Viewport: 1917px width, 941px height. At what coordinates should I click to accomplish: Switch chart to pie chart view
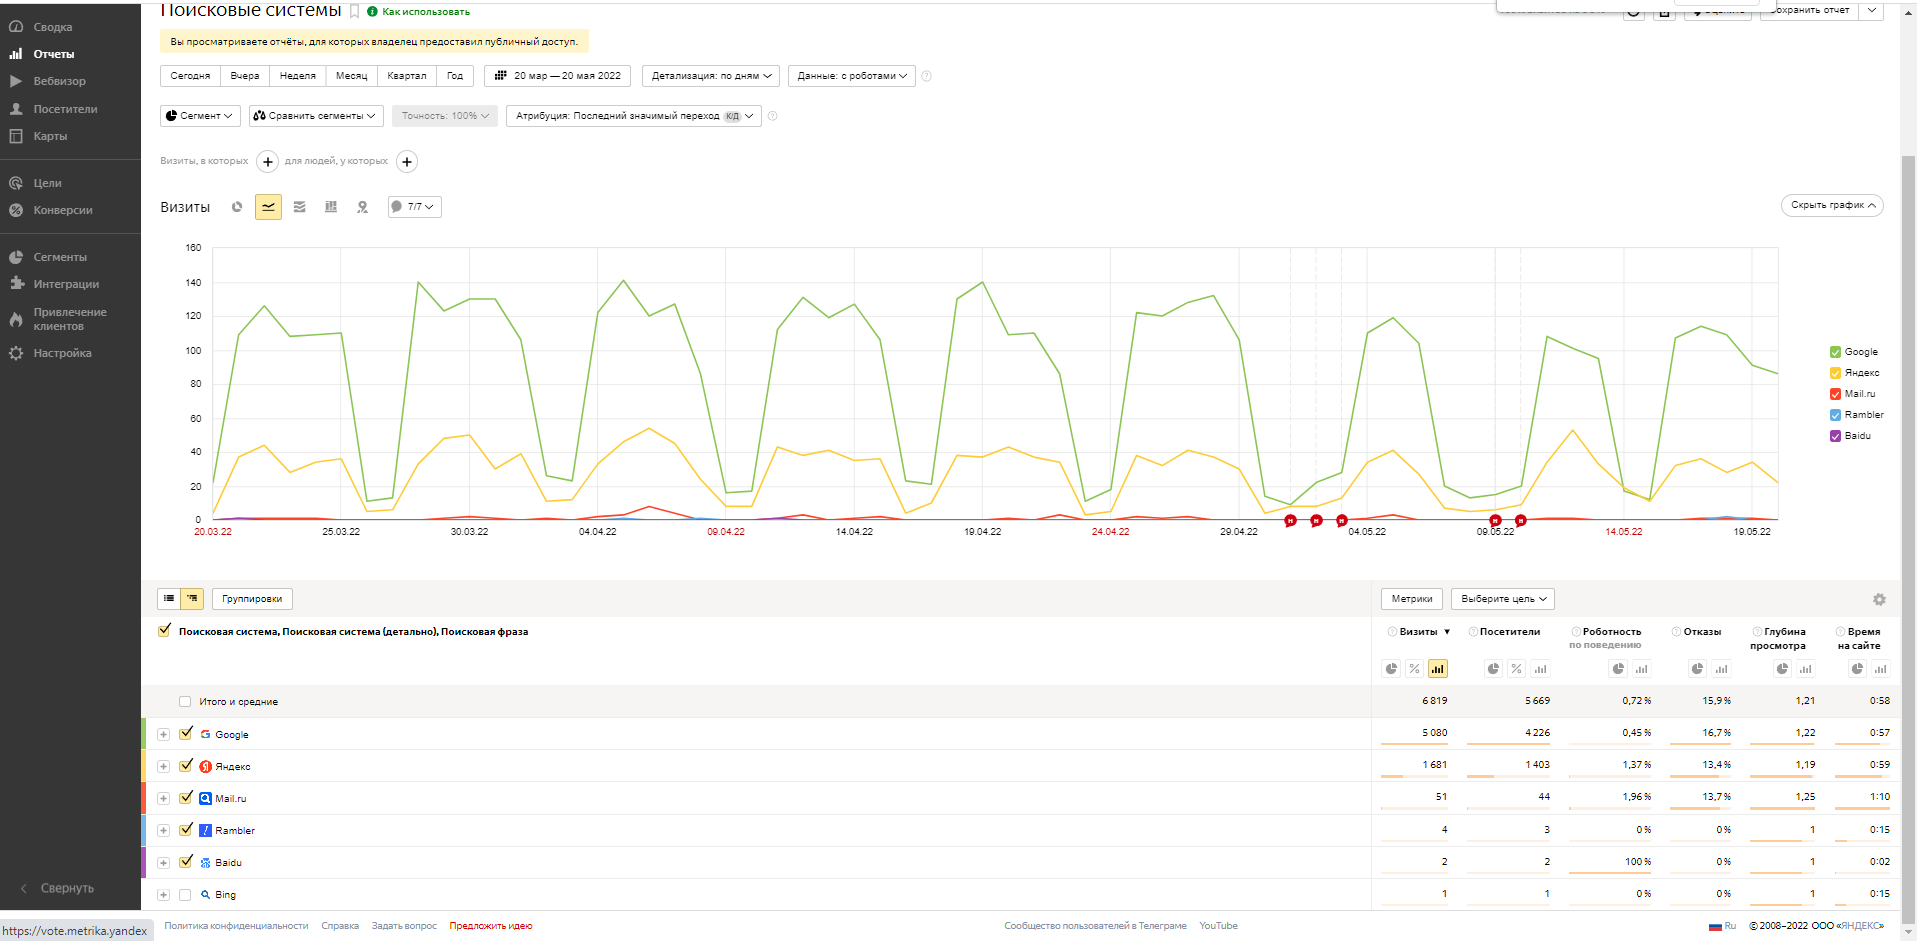[237, 207]
